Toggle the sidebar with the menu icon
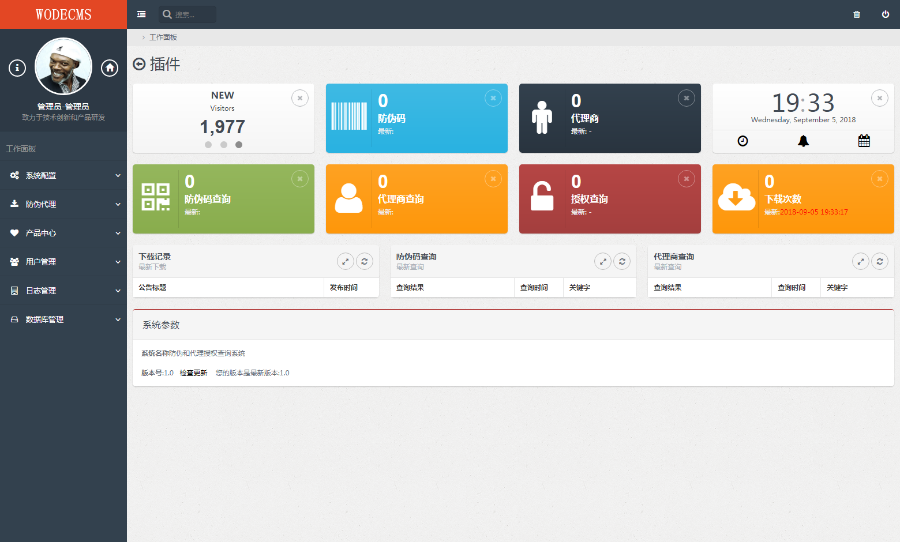 pos(141,14)
